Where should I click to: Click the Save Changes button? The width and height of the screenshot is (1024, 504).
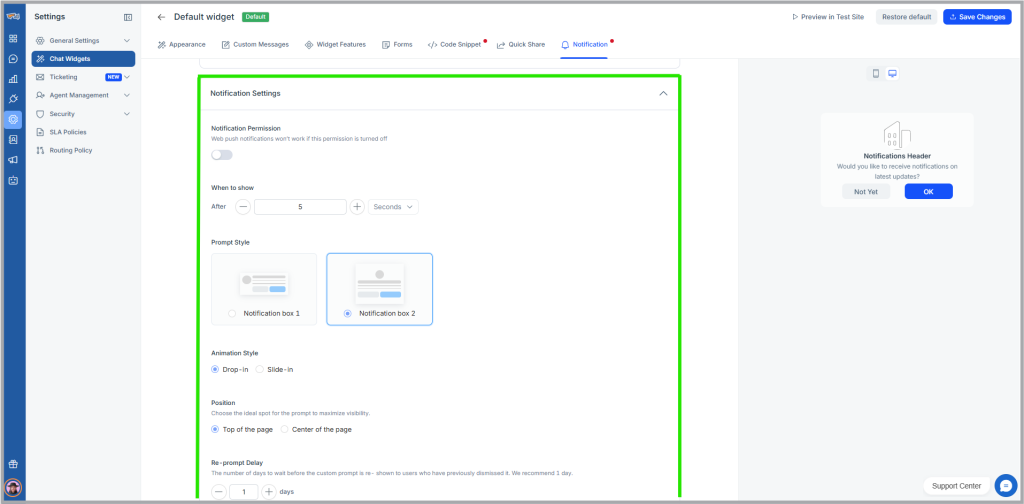click(x=976, y=17)
